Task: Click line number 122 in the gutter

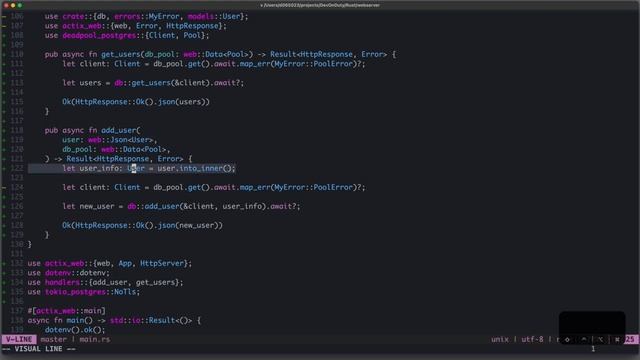Action: pyautogui.click(x=17, y=168)
